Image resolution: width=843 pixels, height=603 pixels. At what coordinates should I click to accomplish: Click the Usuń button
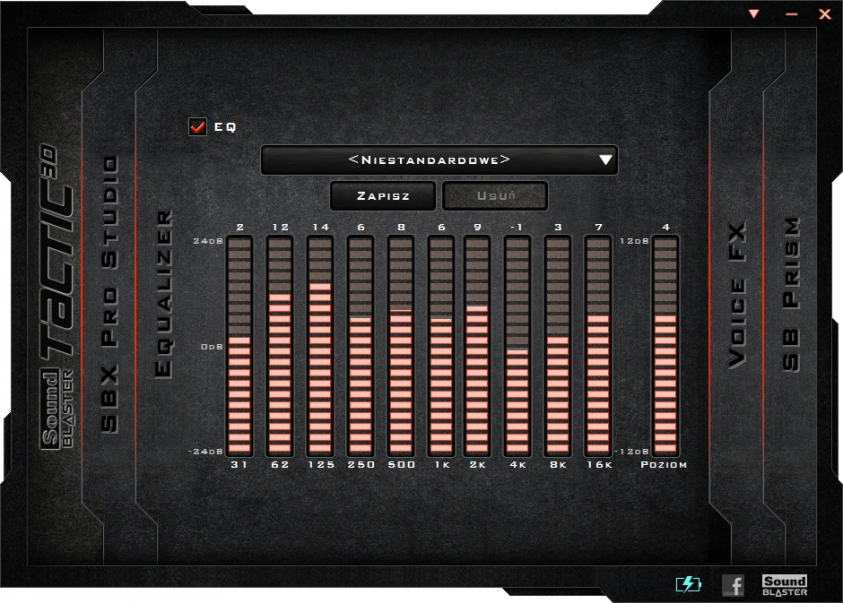coord(495,196)
